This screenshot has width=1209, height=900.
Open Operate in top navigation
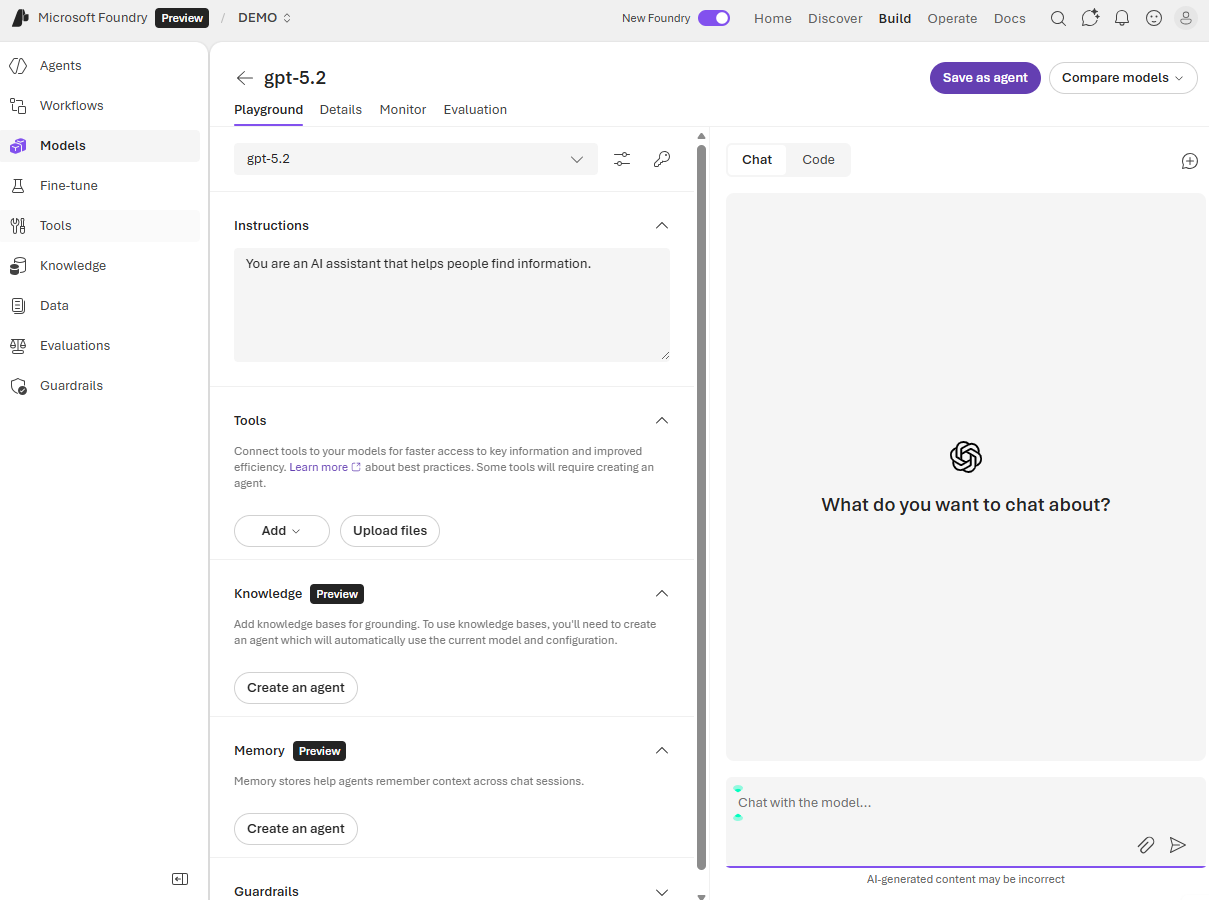(952, 18)
